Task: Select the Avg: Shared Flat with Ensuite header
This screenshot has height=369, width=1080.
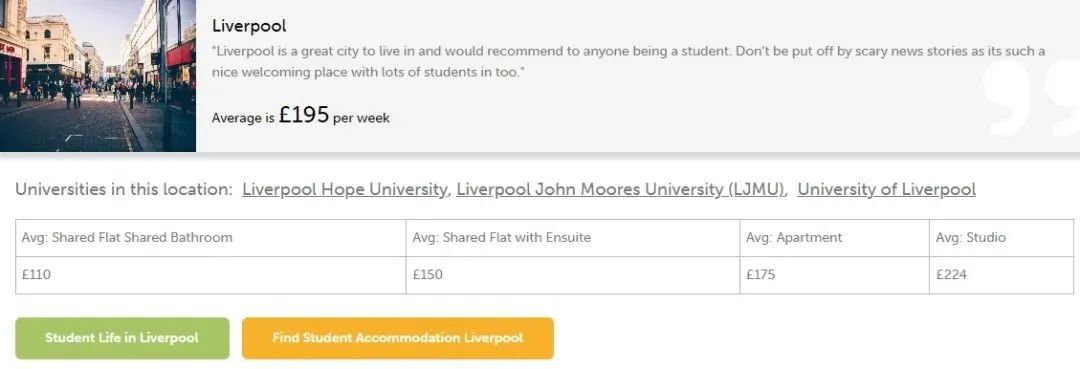Action: 573,238
